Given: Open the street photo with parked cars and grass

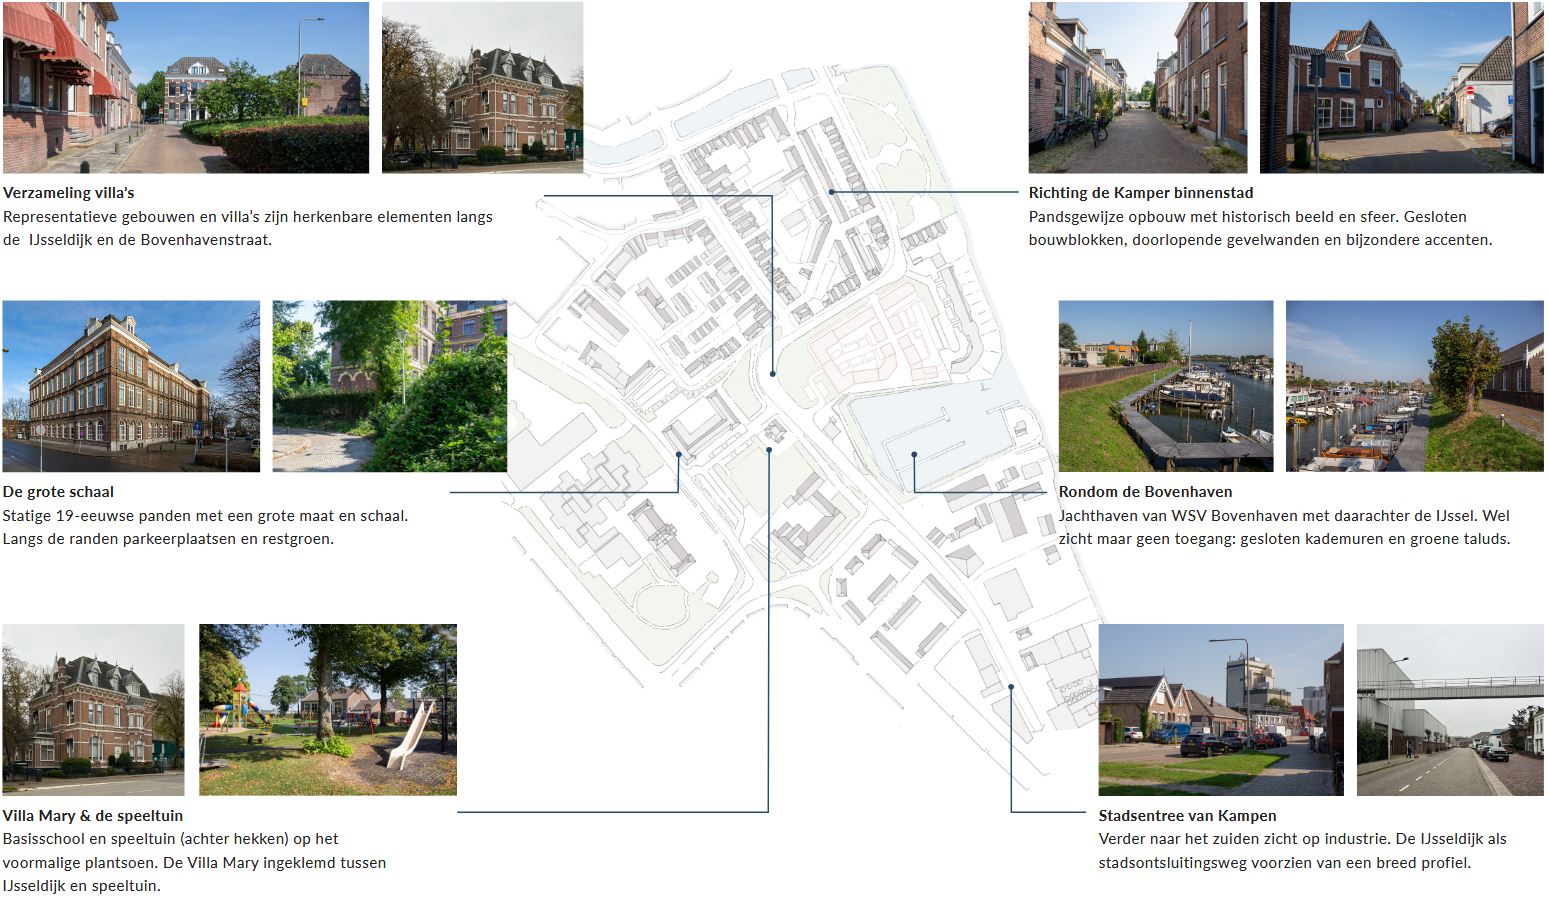Looking at the screenshot, I should coord(1220,710).
